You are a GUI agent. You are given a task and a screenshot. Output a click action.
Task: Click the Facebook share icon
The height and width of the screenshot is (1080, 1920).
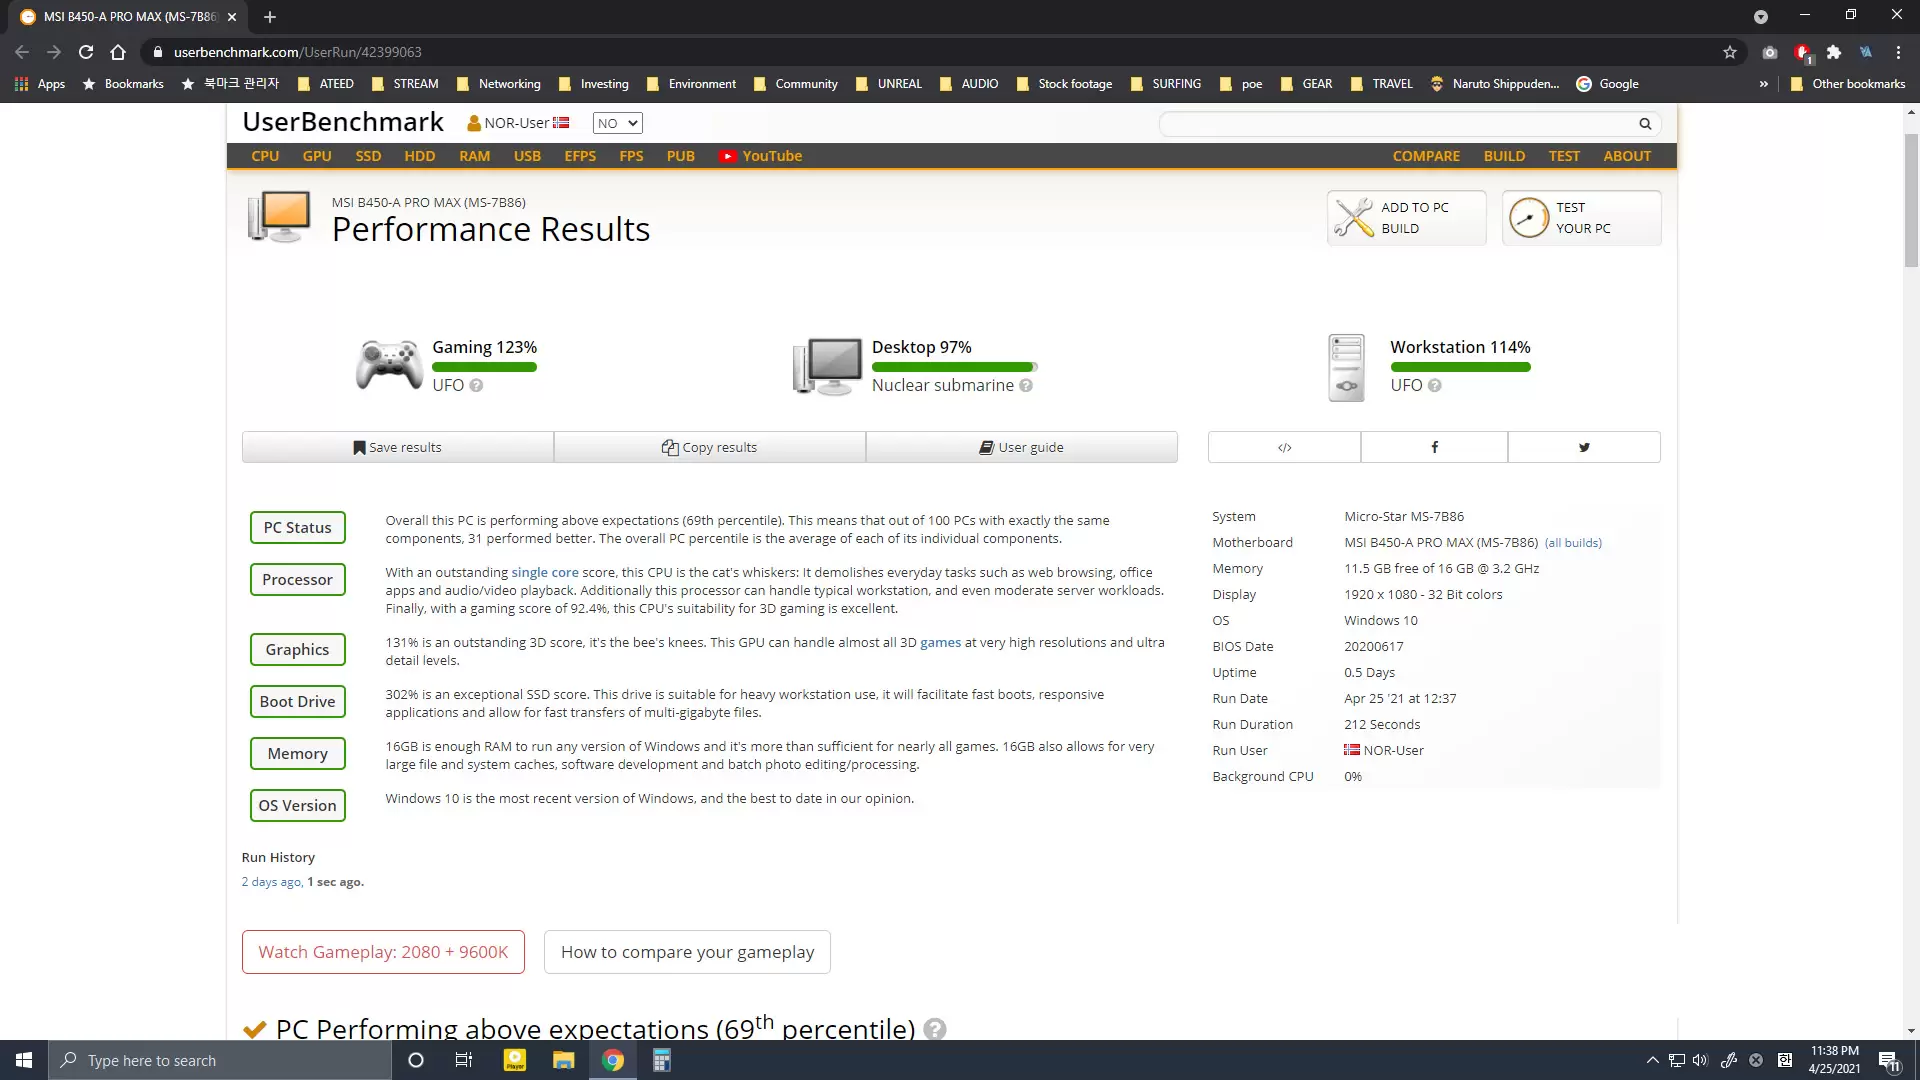(1434, 447)
